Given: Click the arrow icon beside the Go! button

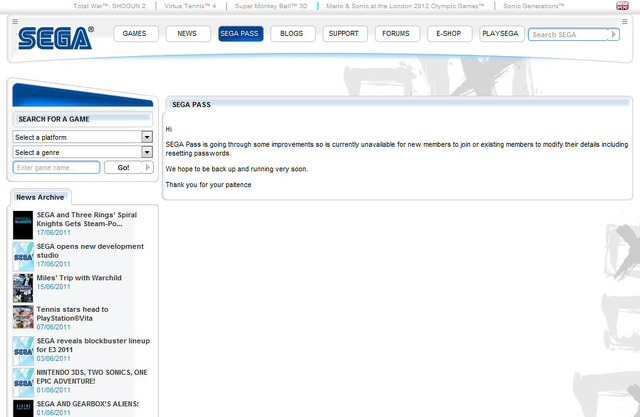Looking at the screenshot, I should click(x=148, y=167).
